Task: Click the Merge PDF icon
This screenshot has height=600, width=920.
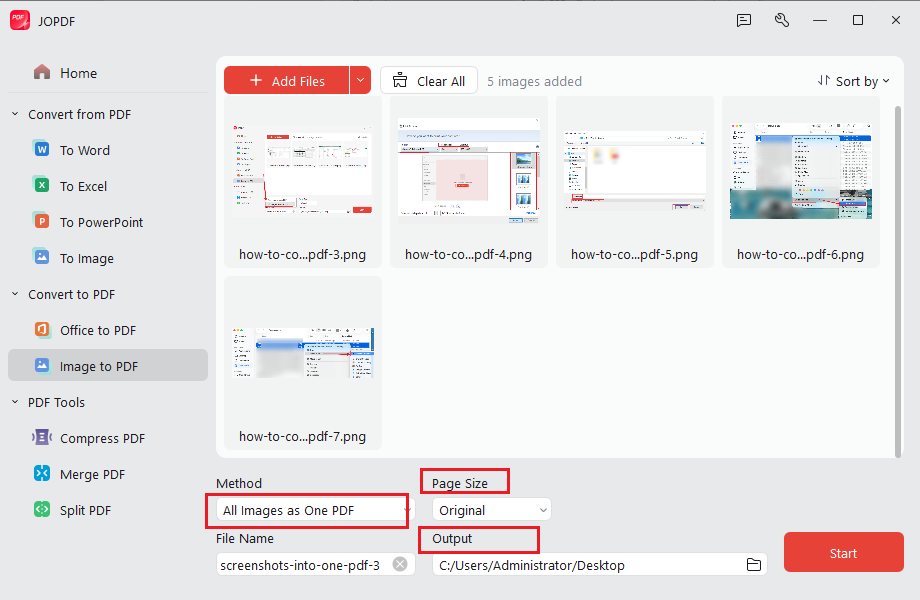Action: coord(42,473)
